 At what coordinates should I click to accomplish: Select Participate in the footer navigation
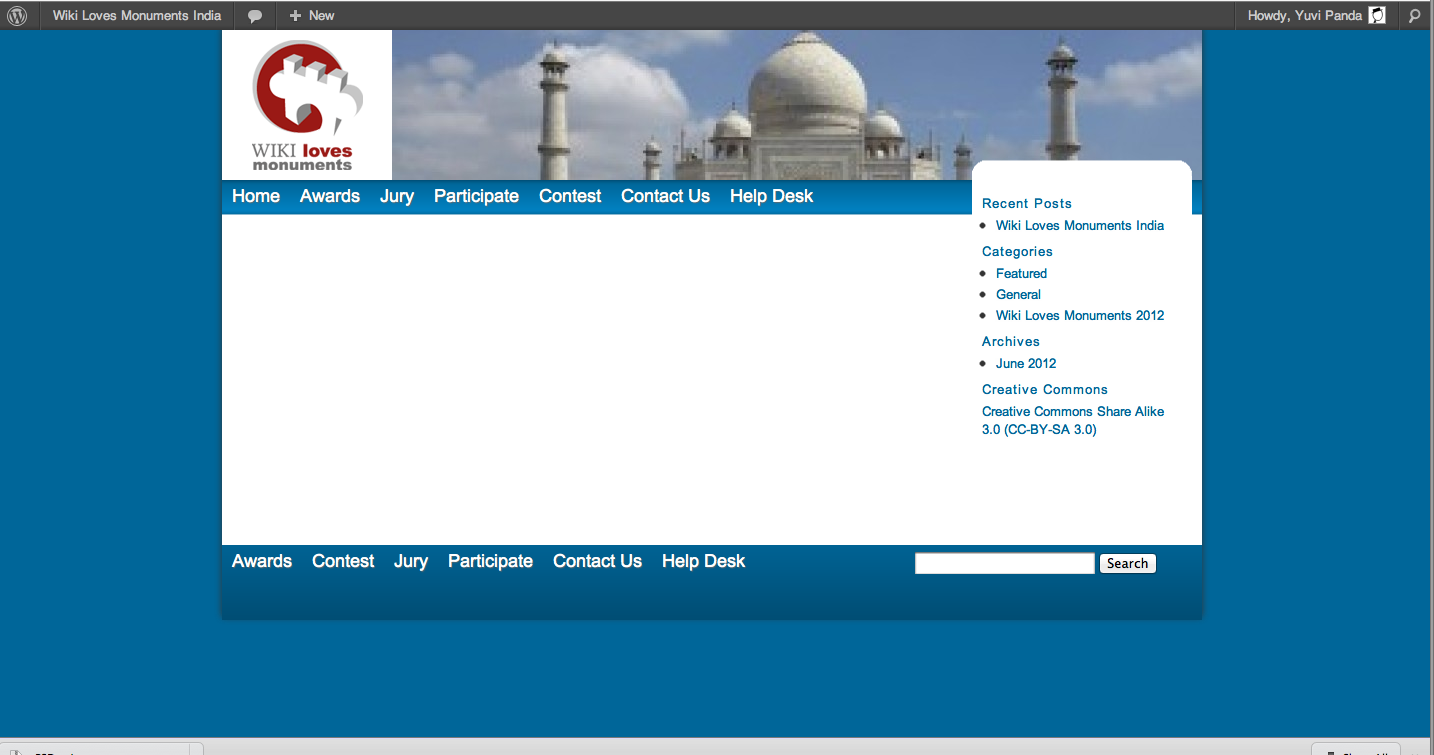point(490,561)
